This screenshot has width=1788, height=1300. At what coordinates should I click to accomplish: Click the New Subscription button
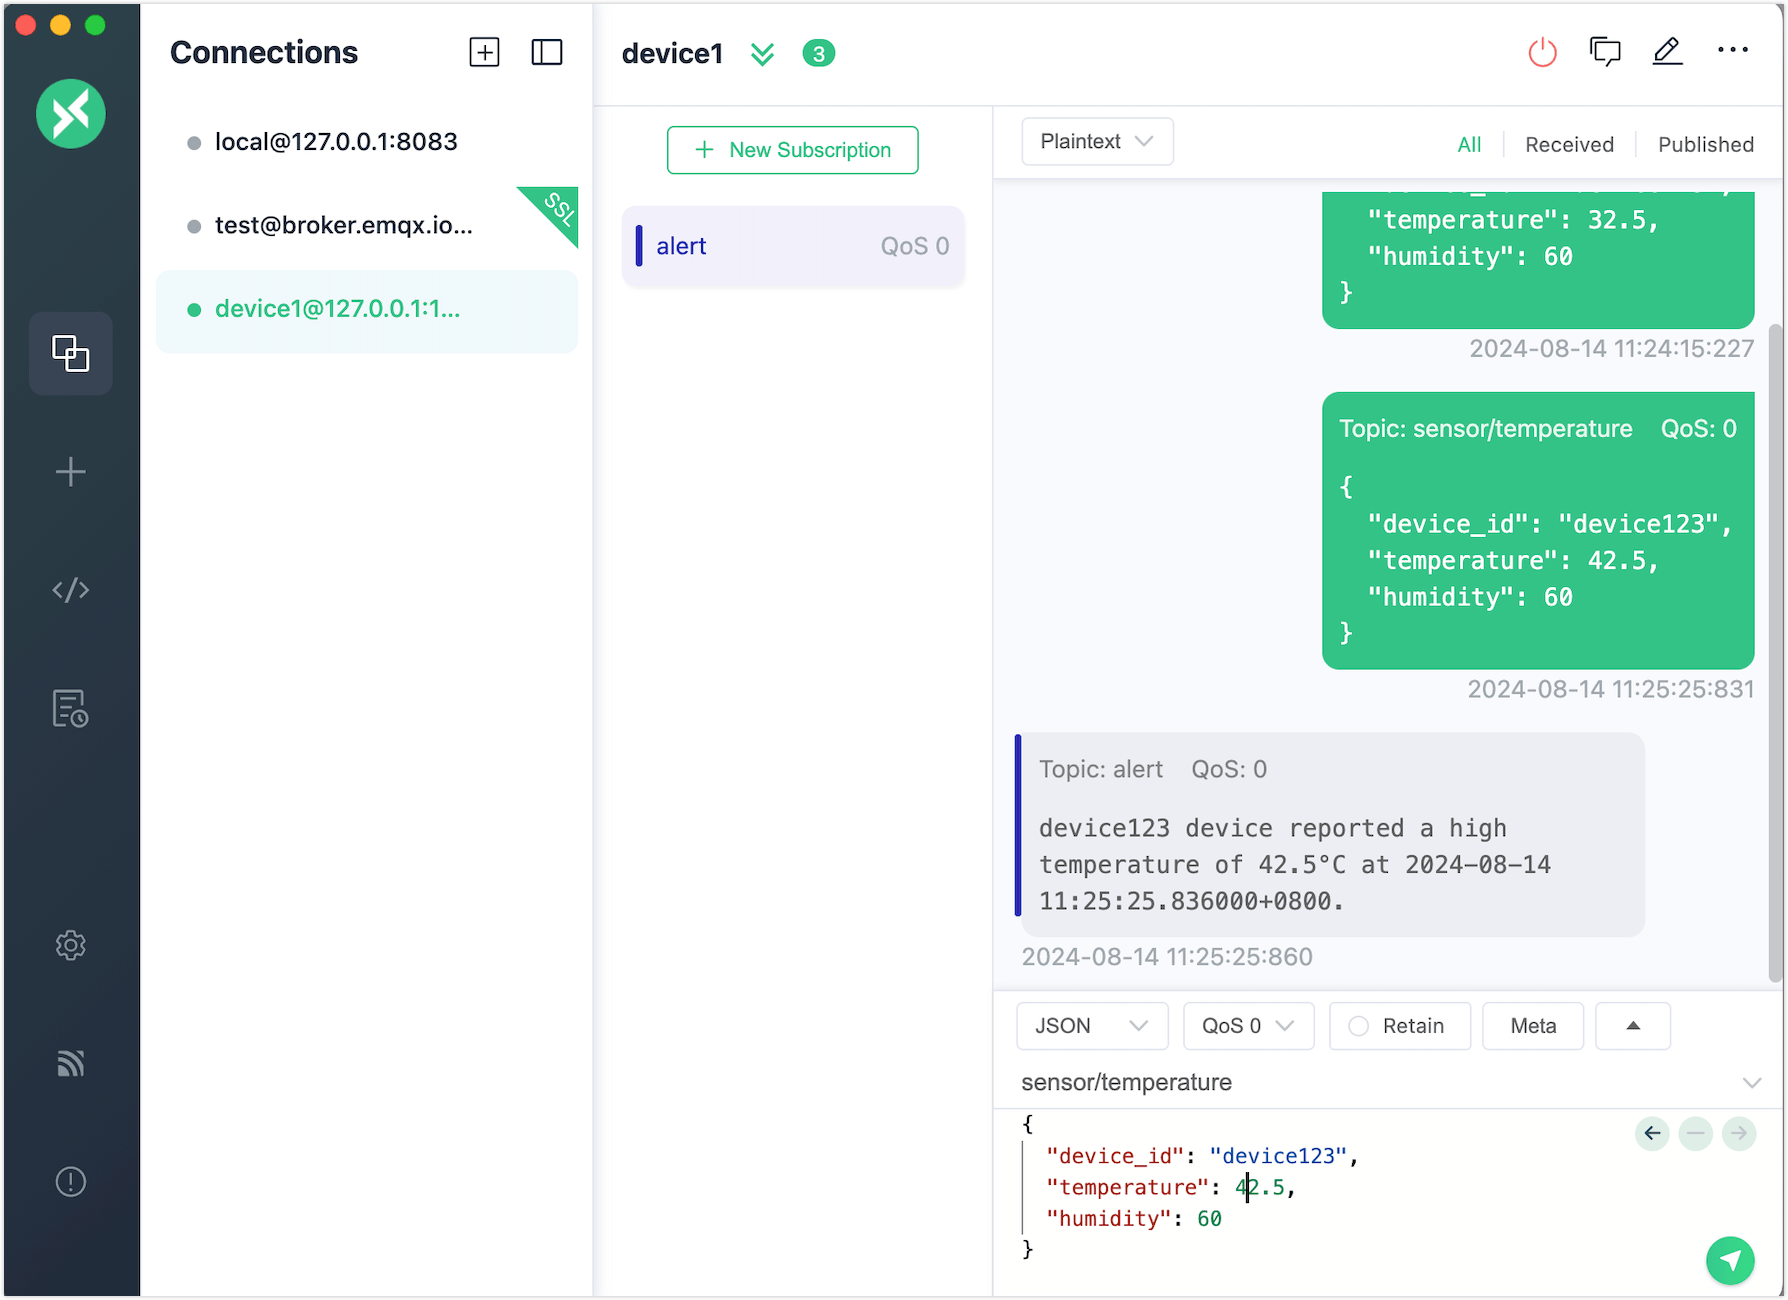(792, 150)
